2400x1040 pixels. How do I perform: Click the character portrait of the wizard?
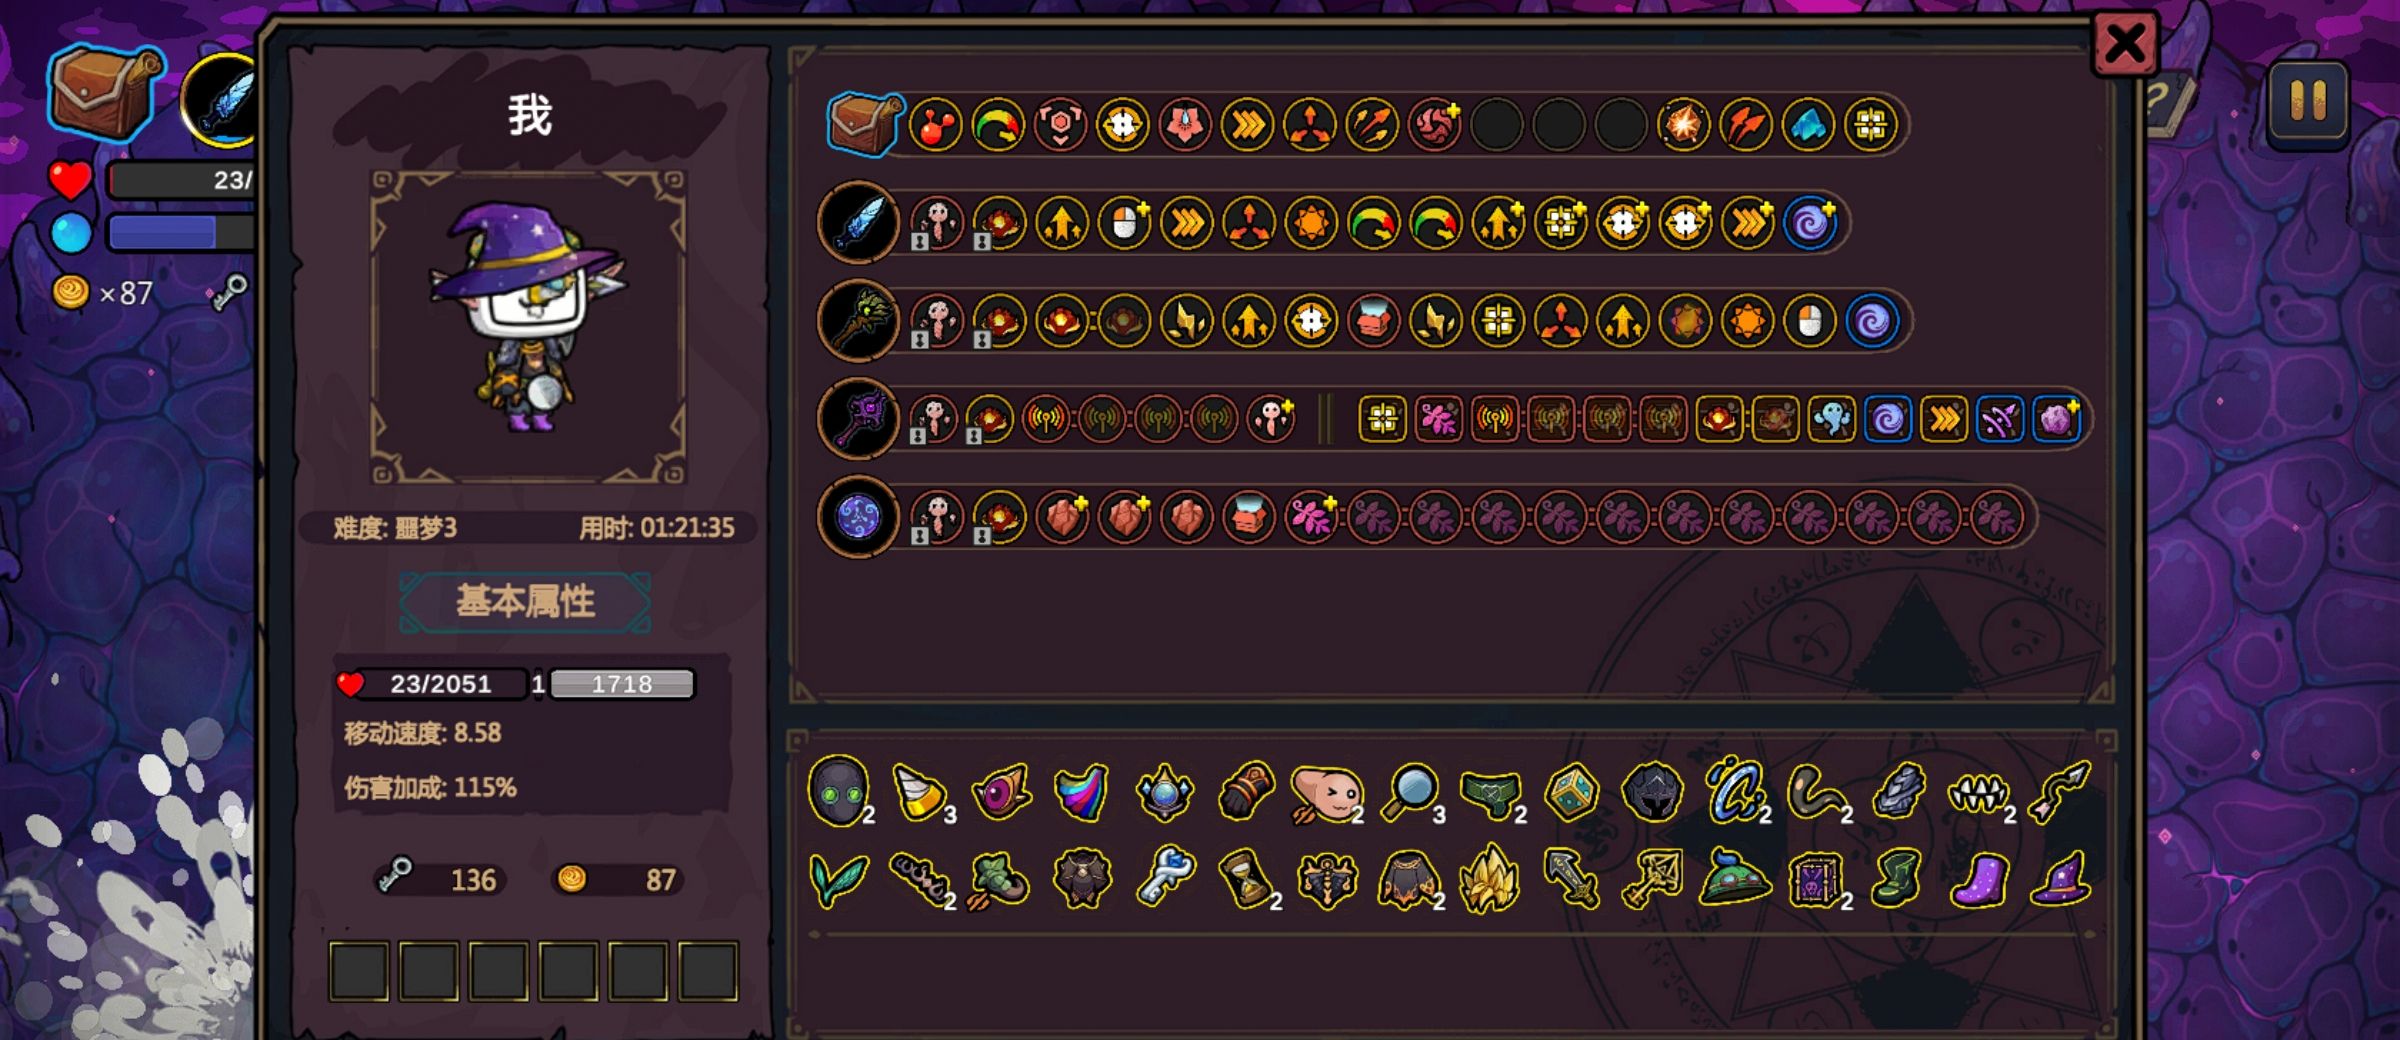(x=528, y=326)
